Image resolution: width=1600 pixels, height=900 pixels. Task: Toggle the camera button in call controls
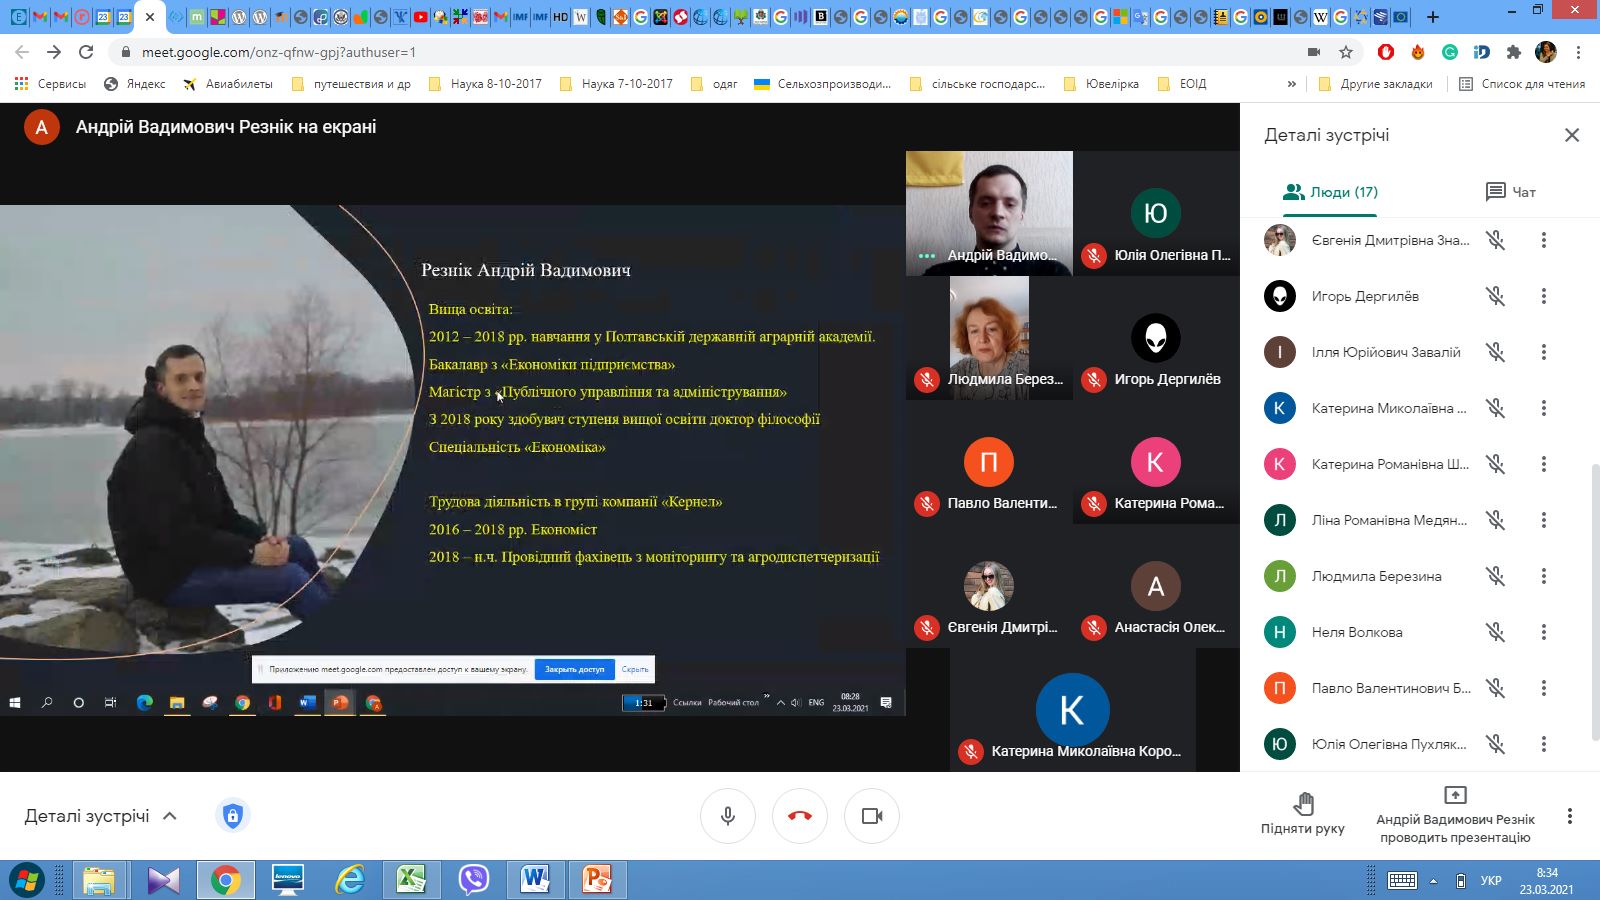pos(872,816)
